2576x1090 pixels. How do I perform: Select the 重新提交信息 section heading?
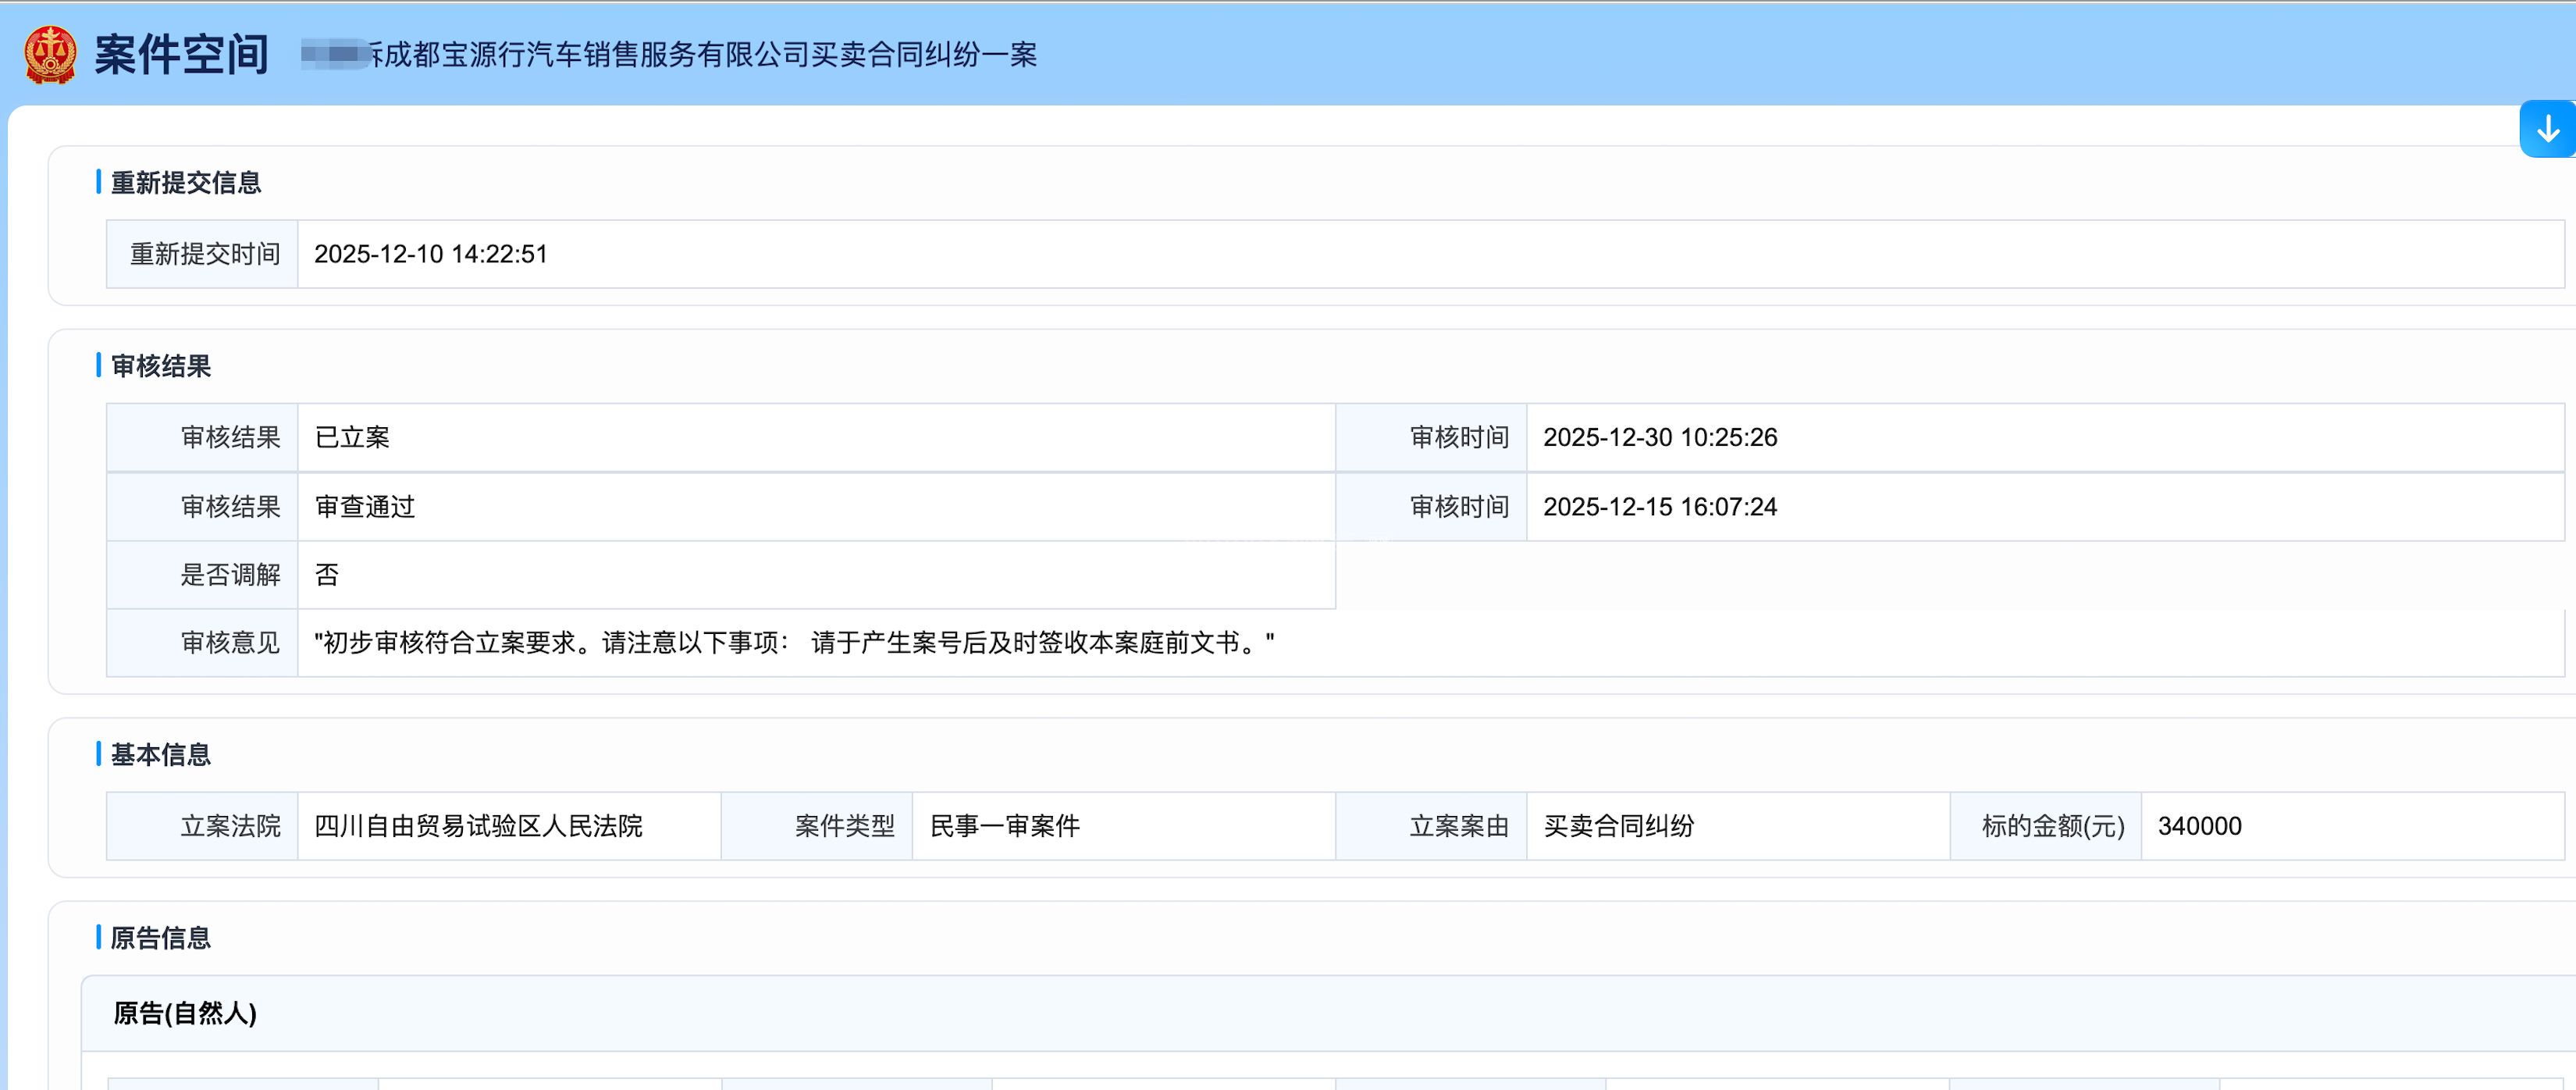(185, 183)
